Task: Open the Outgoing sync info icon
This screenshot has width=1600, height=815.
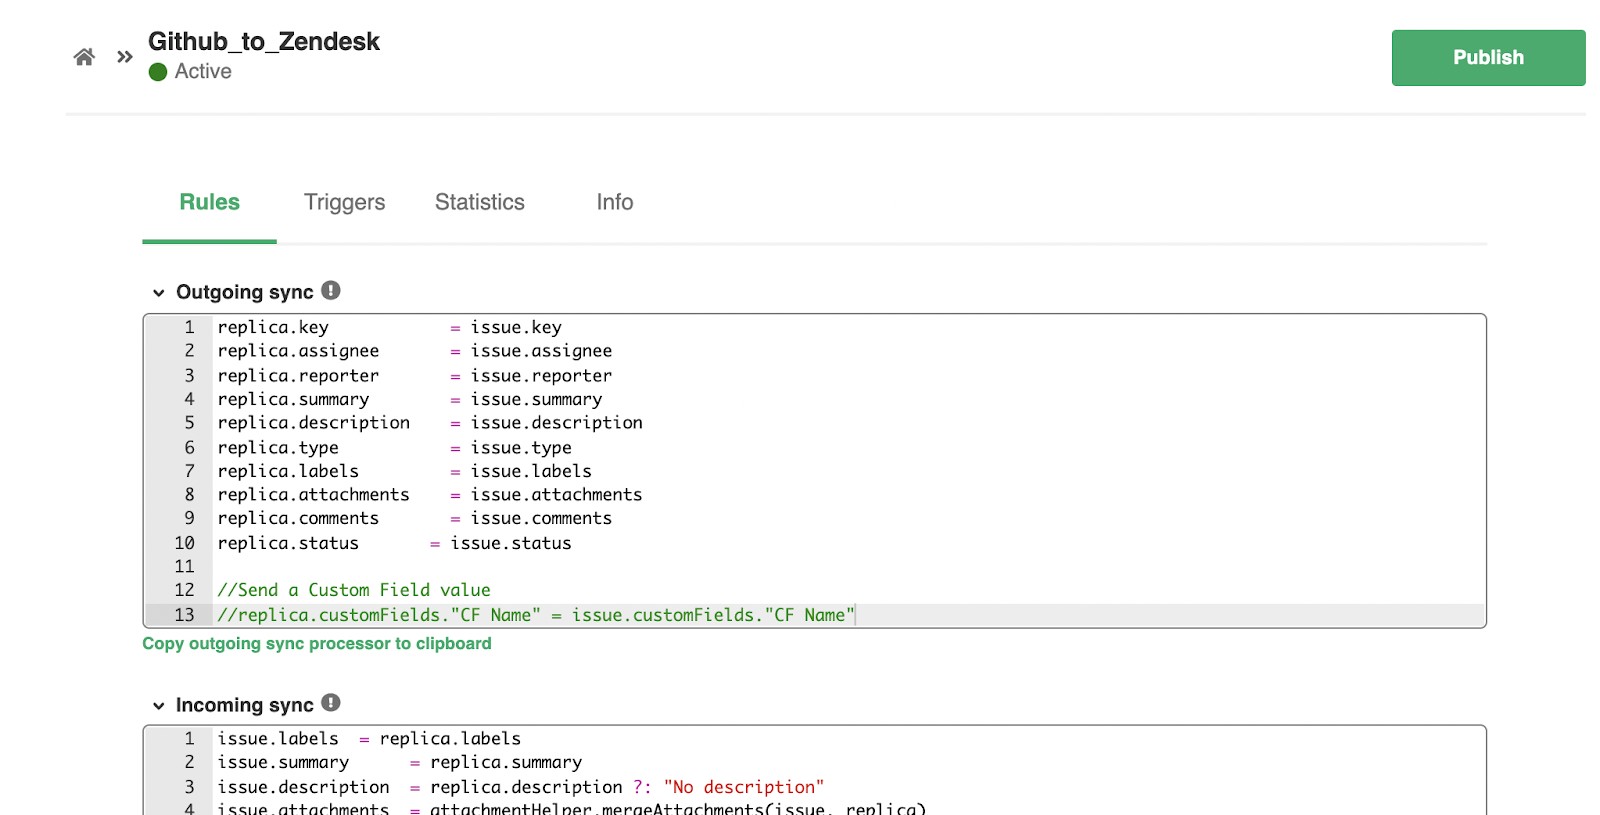Action: pyautogui.click(x=331, y=290)
